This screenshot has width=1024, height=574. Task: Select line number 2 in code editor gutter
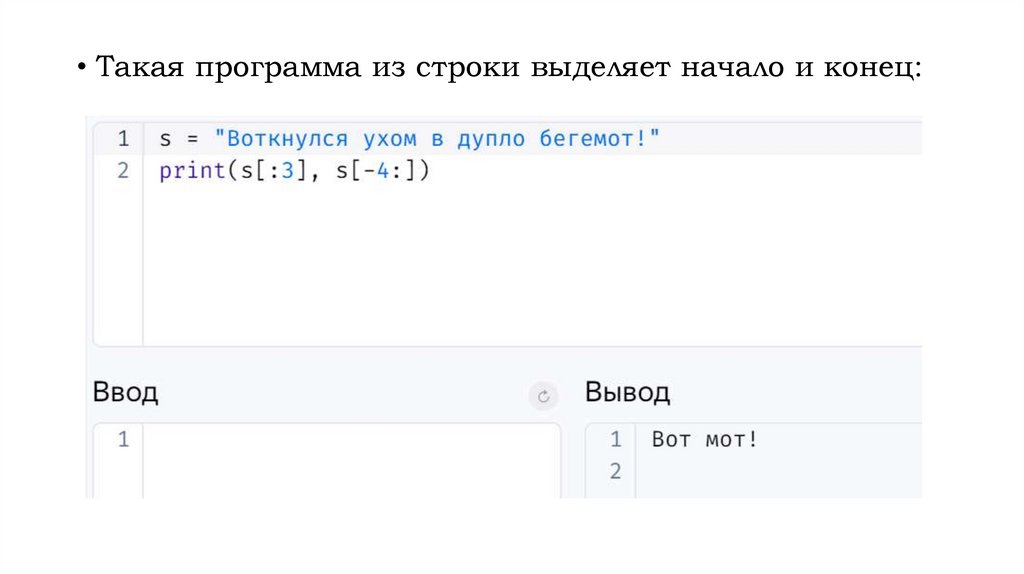pyautogui.click(x=122, y=171)
